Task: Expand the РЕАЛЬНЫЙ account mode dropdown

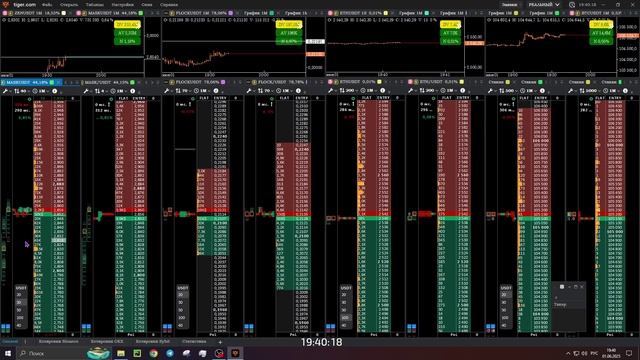Action: pos(543,4)
